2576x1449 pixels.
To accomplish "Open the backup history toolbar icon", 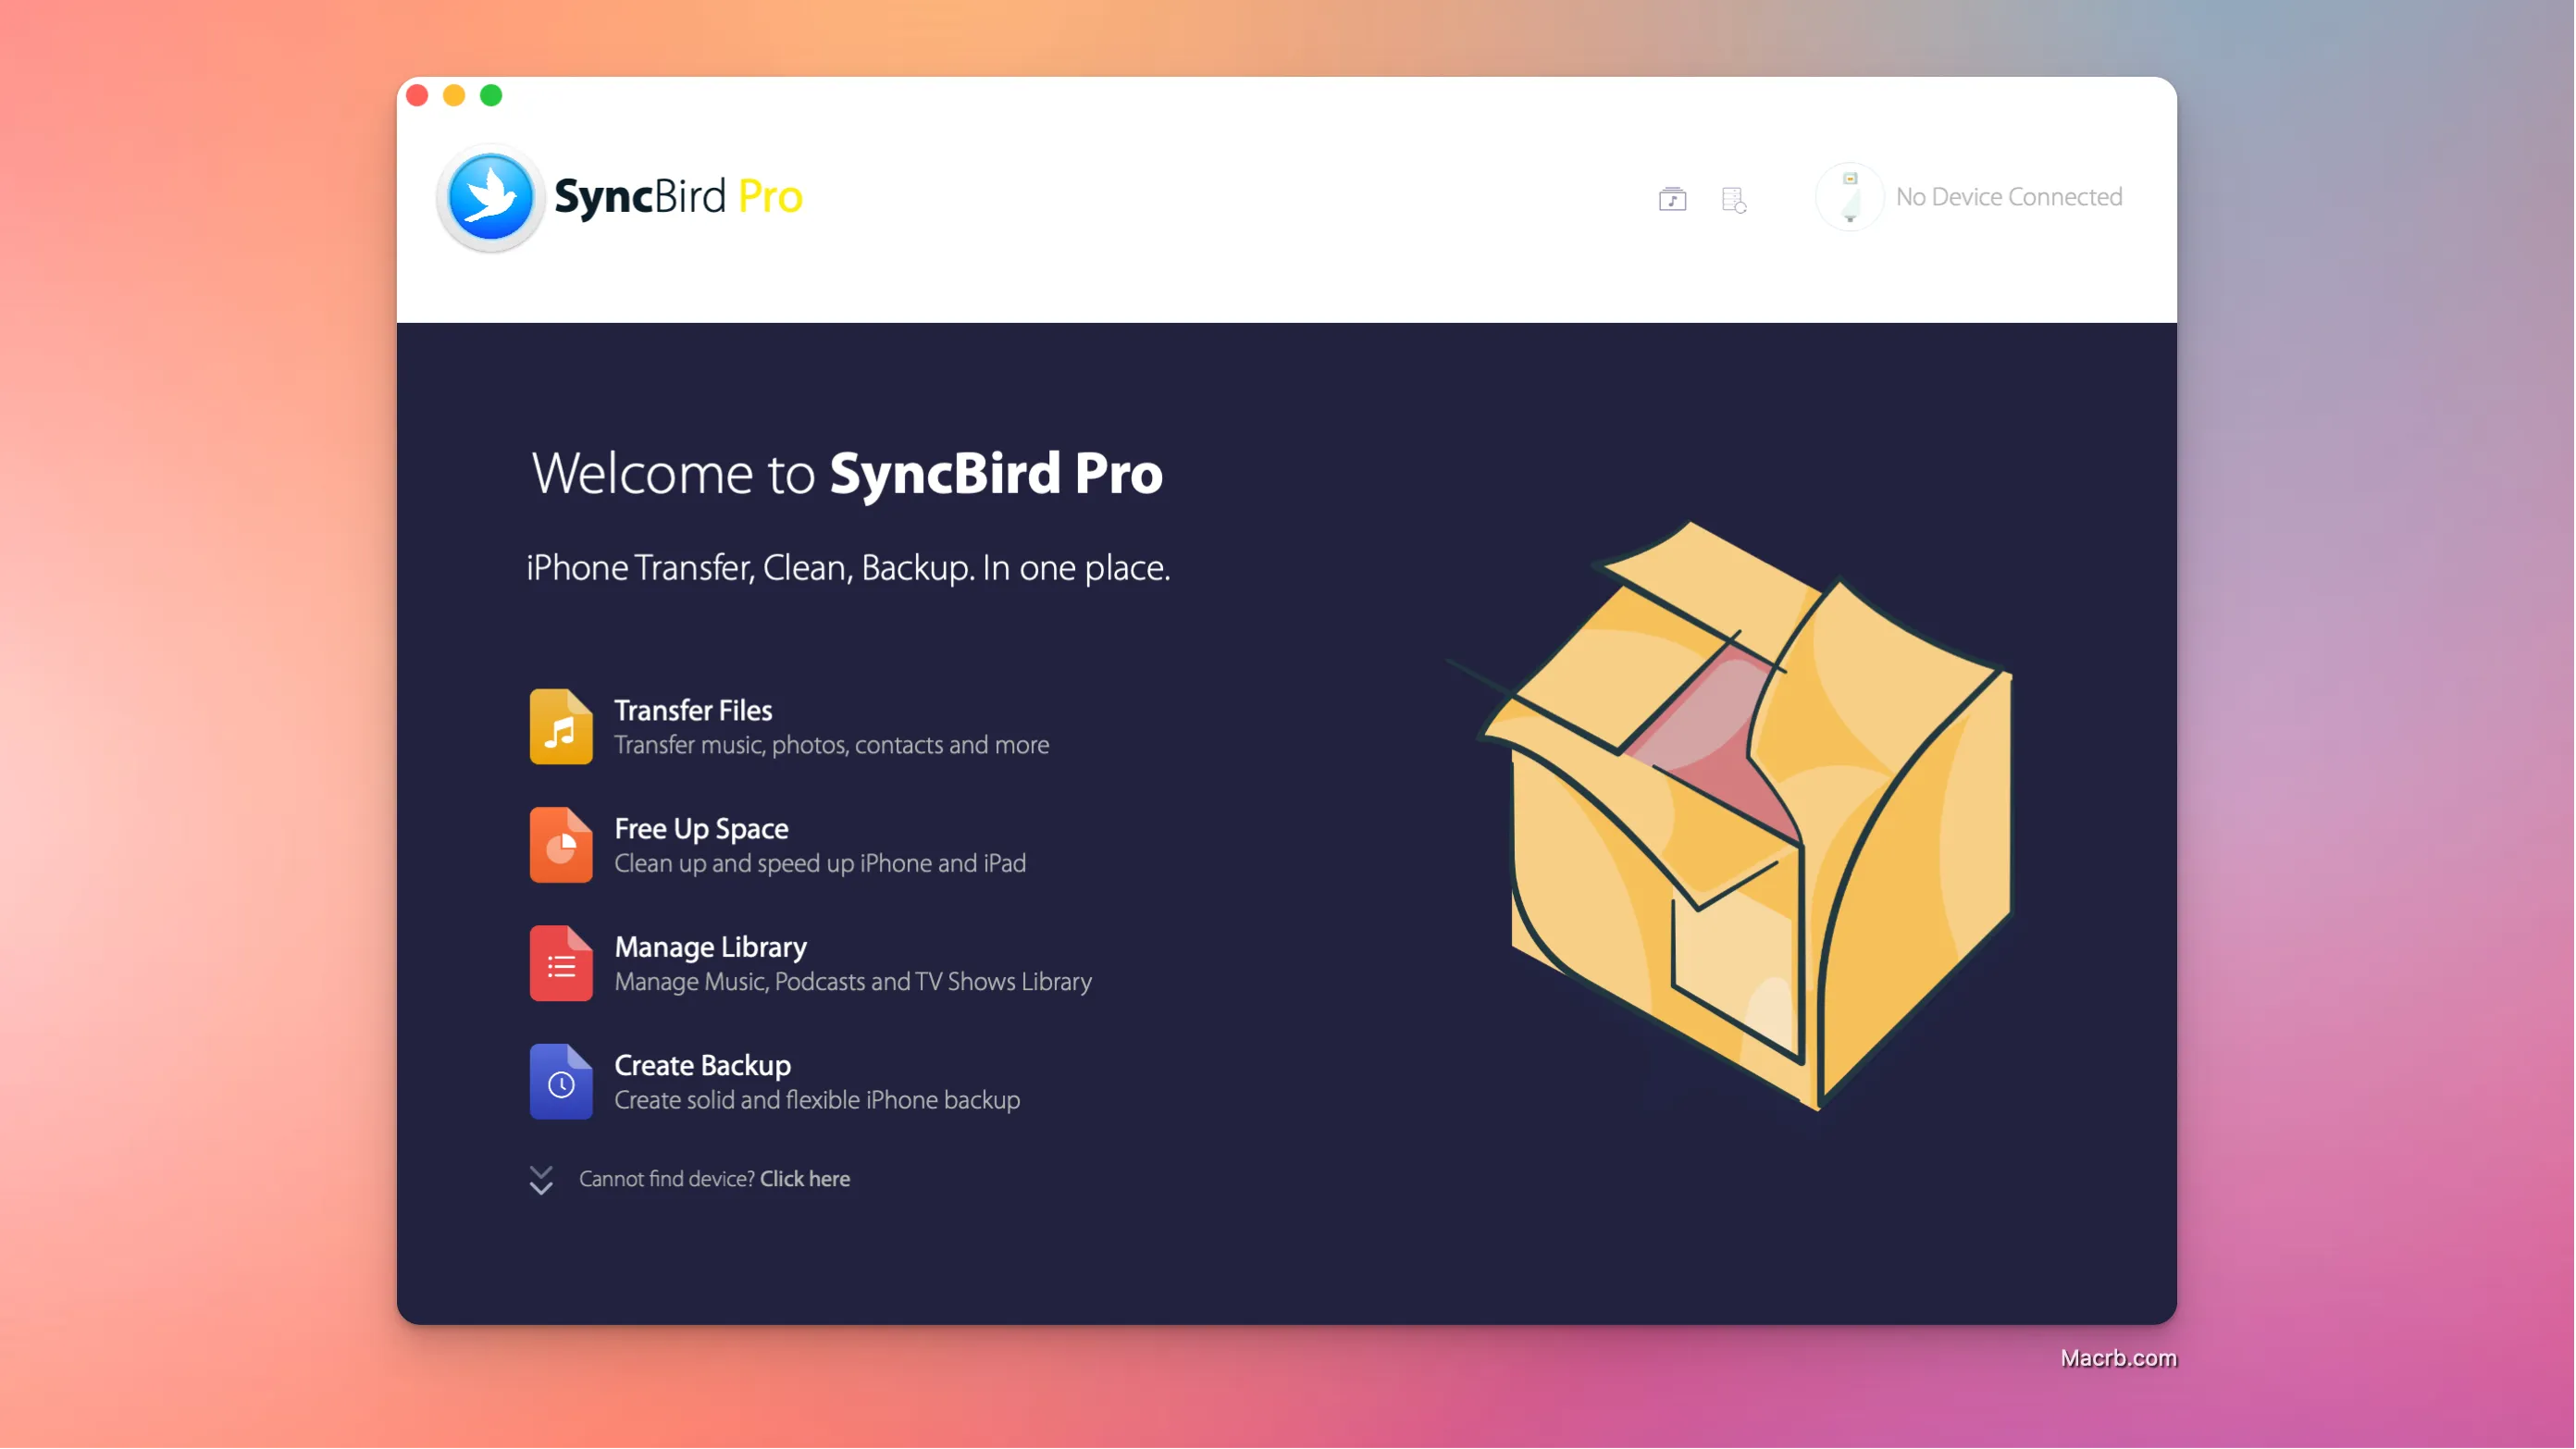I will pos(1734,199).
